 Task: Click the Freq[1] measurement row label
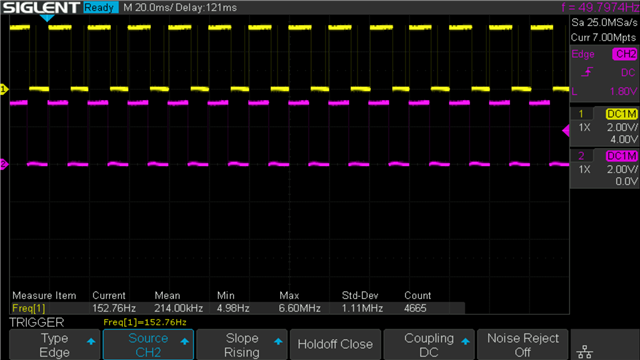[x=29, y=308]
